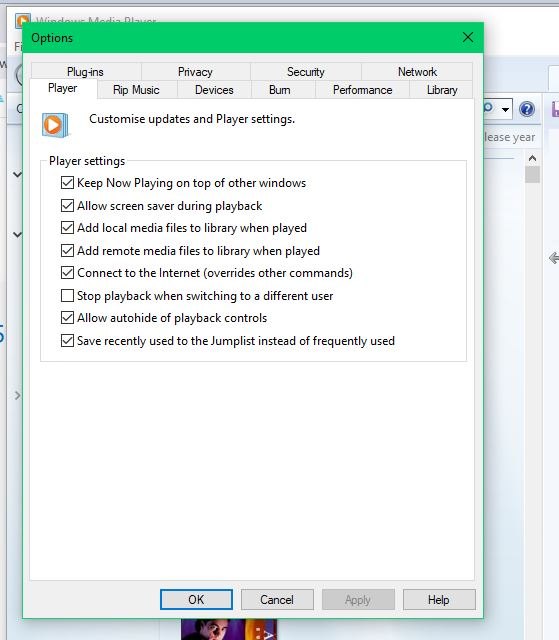The height and width of the screenshot is (640, 559).
Task: Click the left-pointing arrow at Media Player's right edge
Action: coord(554,258)
